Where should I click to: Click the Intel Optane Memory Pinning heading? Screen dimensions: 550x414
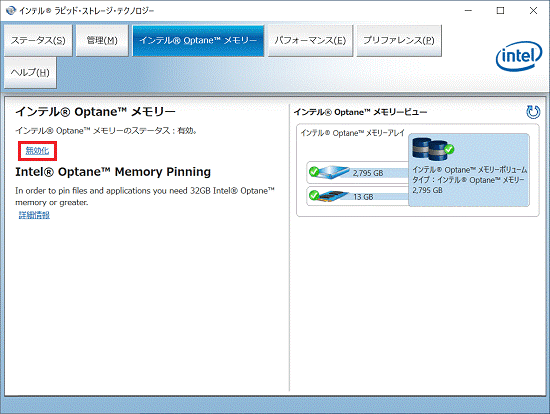click(113, 172)
